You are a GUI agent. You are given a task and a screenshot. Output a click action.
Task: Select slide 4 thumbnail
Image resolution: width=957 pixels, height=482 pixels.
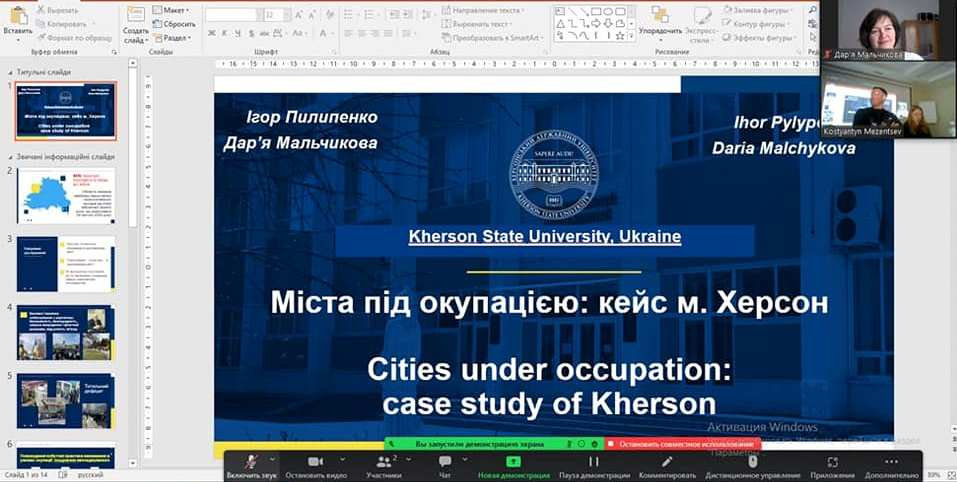click(x=66, y=333)
